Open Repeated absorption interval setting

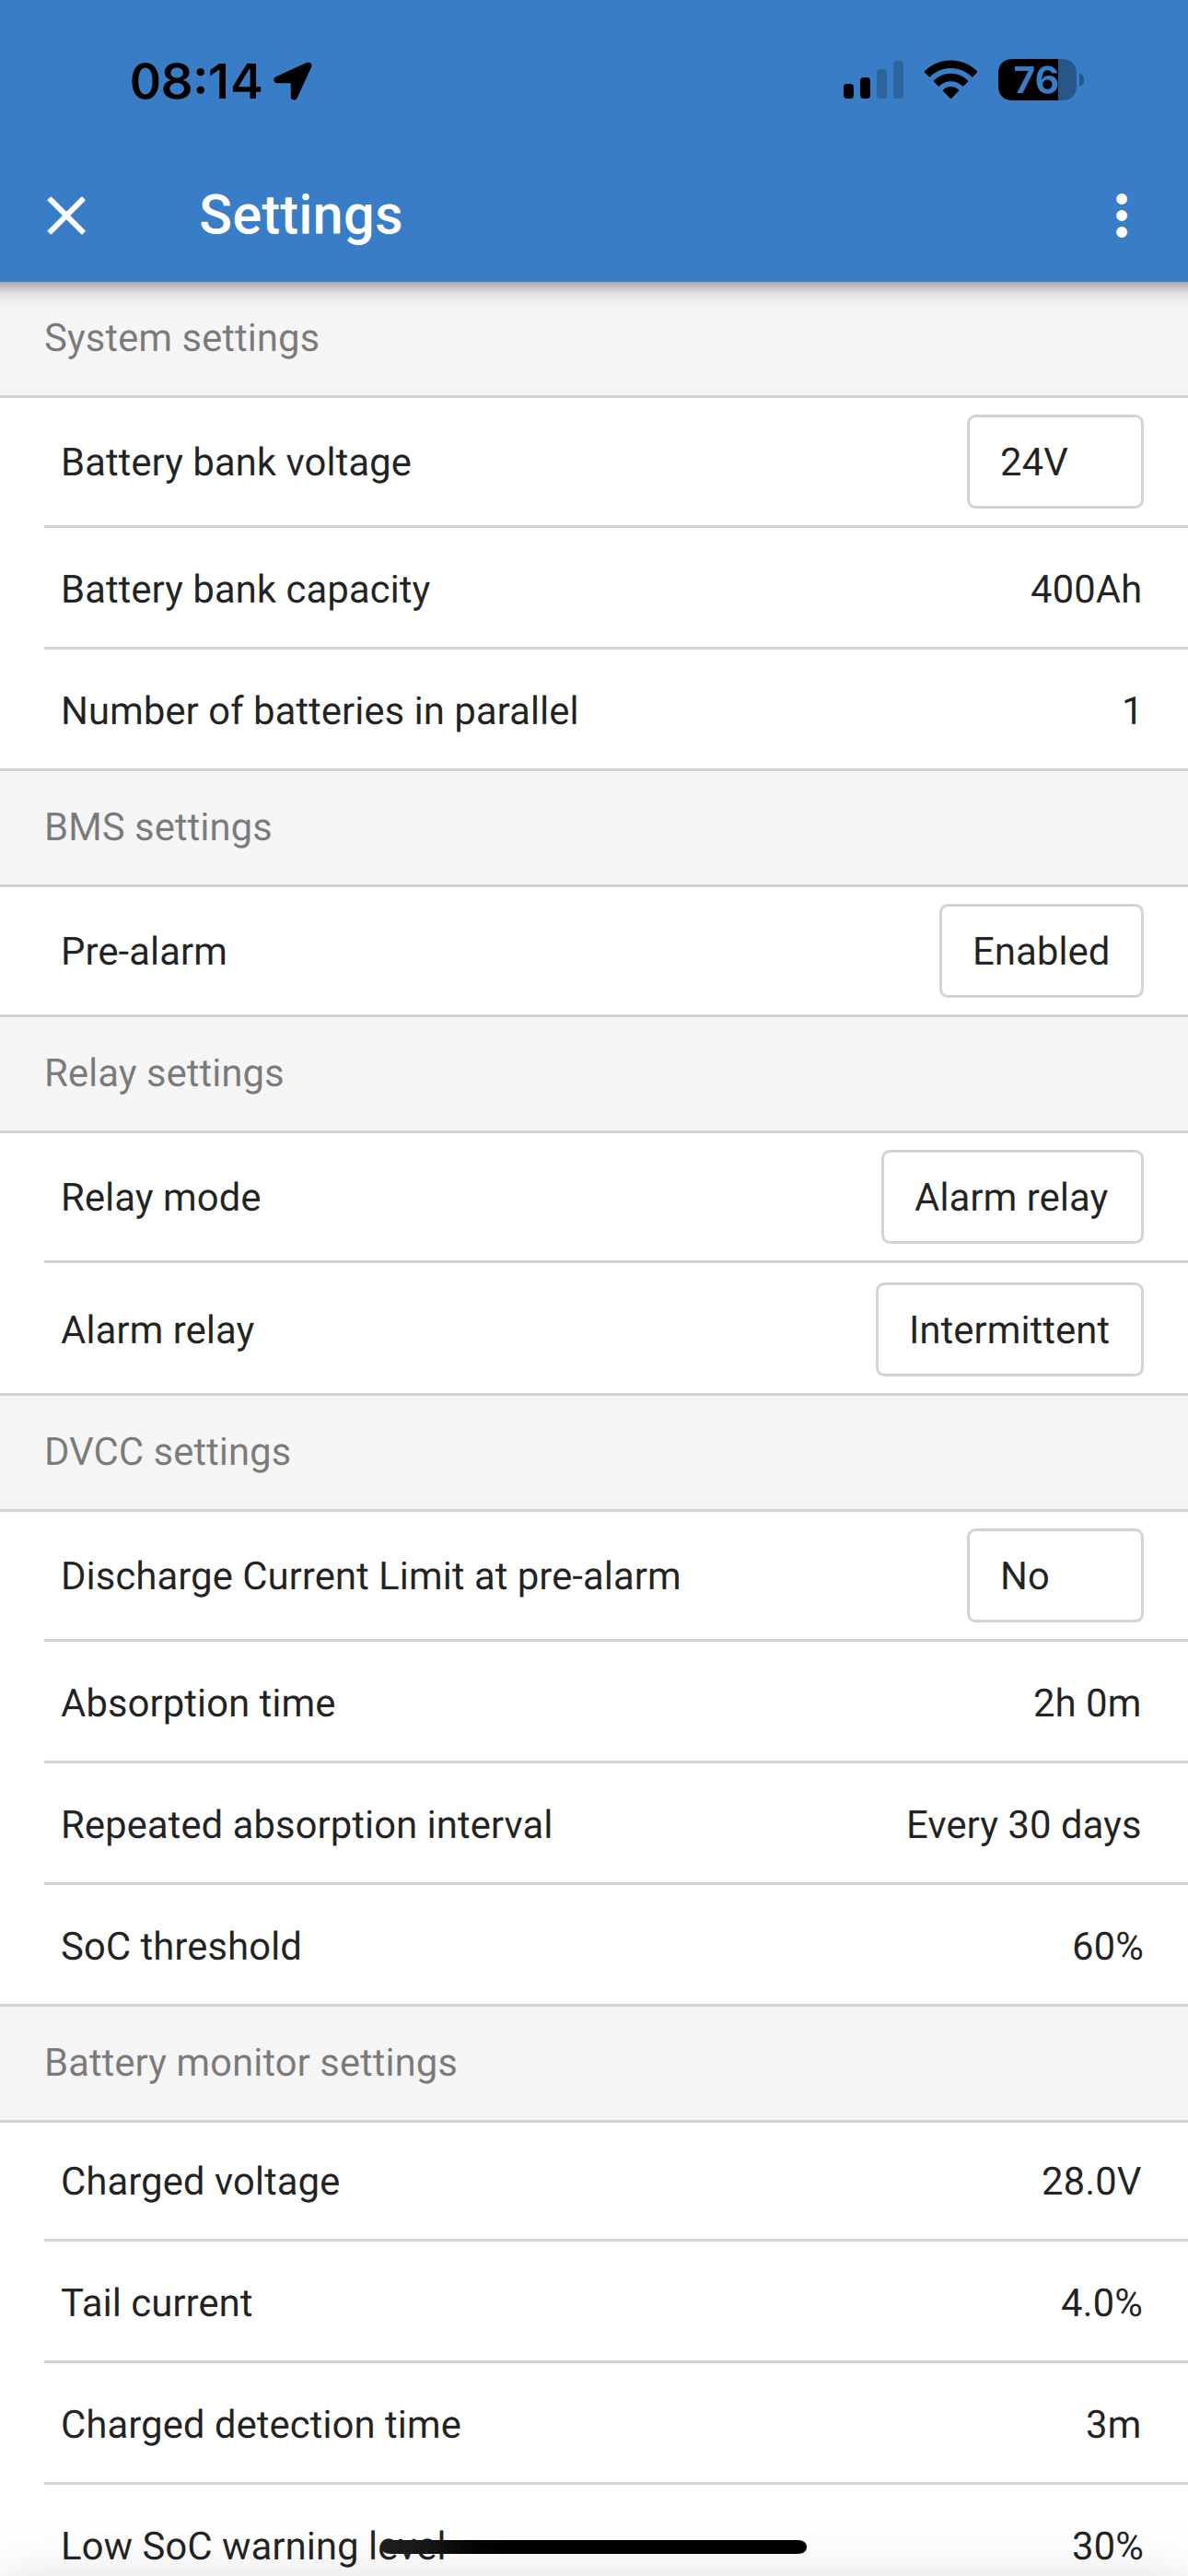(x=1022, y=1825)
